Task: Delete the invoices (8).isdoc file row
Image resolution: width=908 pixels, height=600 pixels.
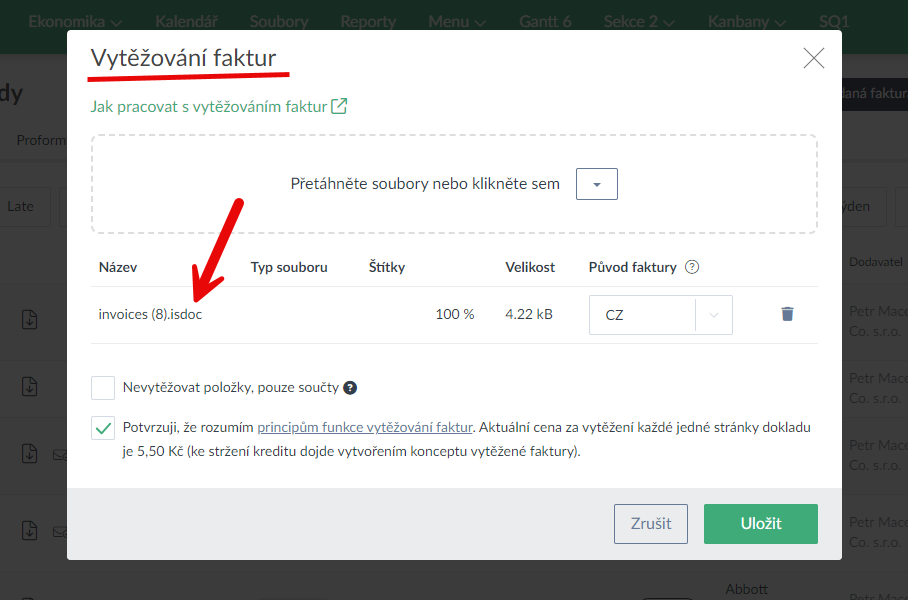Action: coord(787,314)
